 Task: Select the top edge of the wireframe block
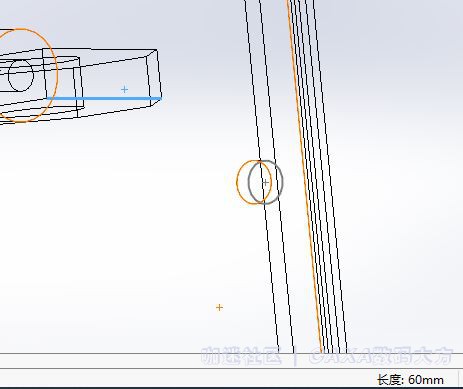coord(100,49)
